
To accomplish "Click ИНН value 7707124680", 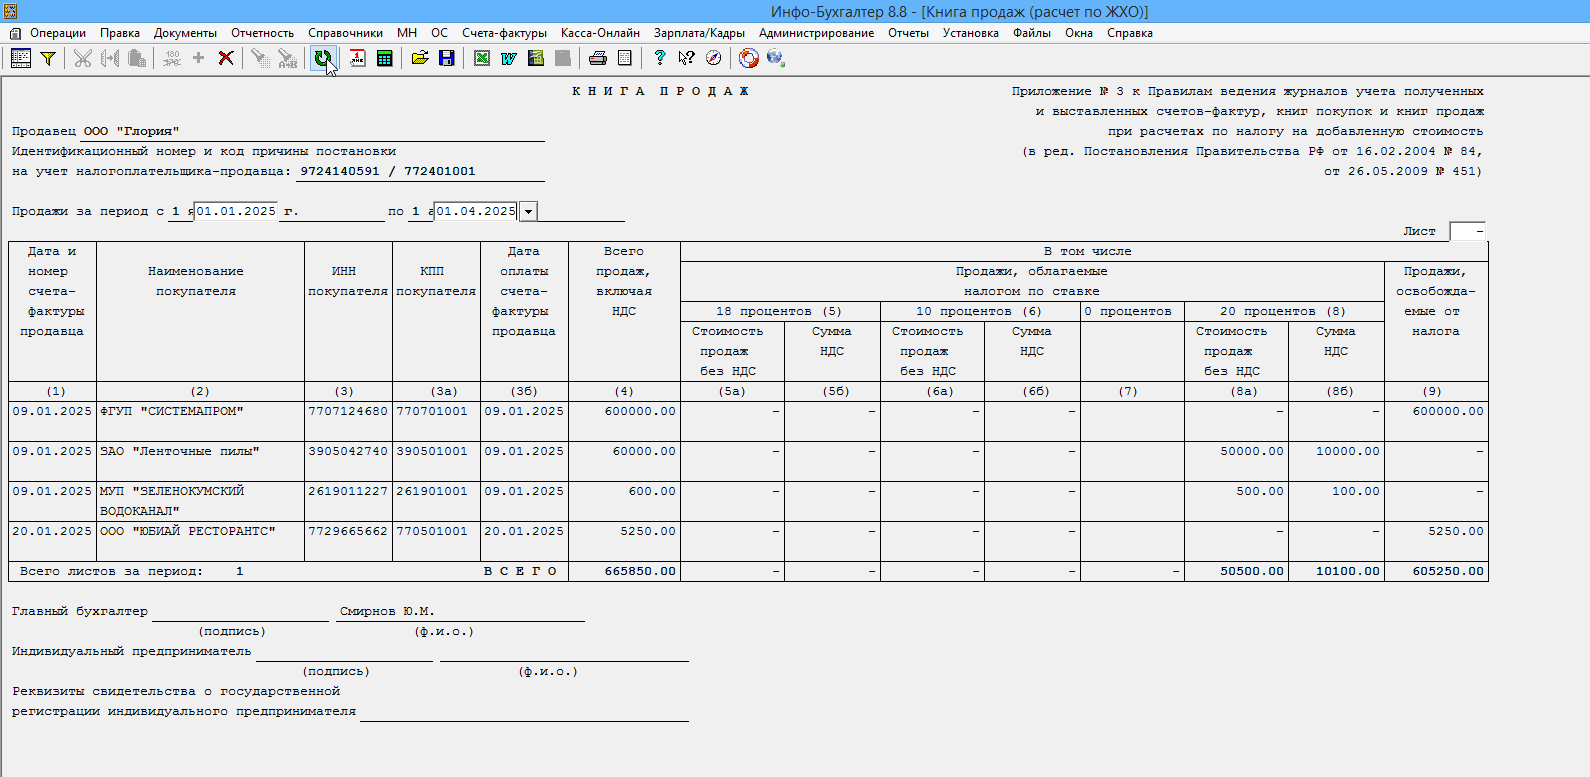I will click(x=348, y=411).
